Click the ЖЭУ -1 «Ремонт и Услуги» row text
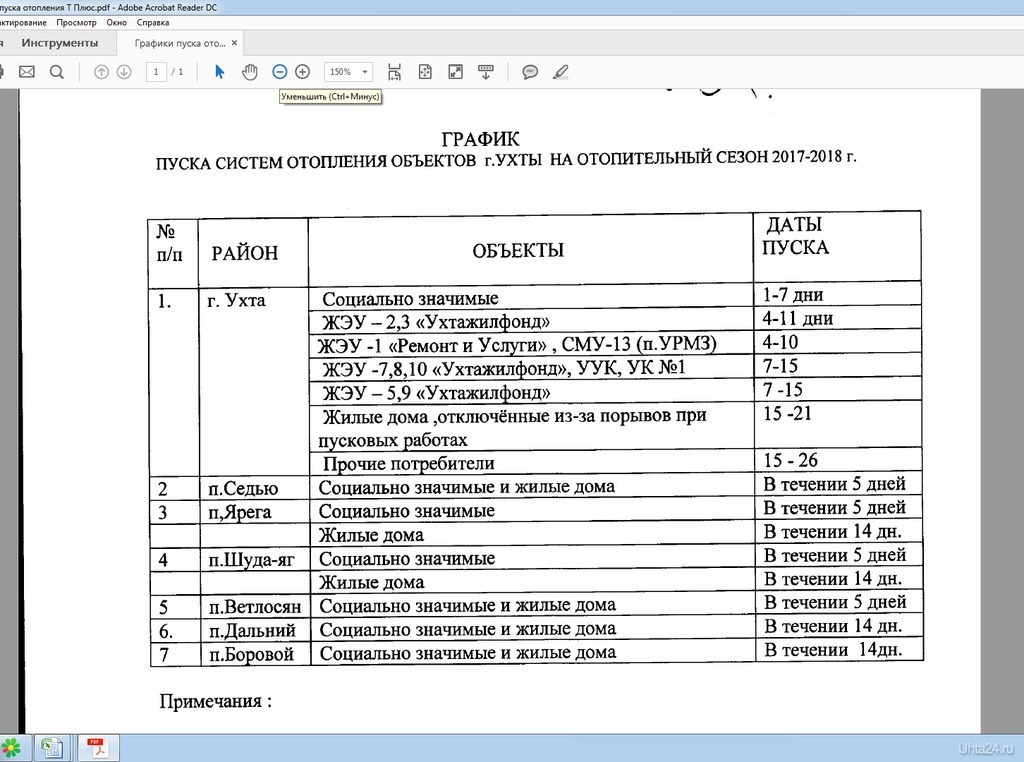The height and width of the screenshot is (762, 1024). pyautogui.click(x=517, y=345)
